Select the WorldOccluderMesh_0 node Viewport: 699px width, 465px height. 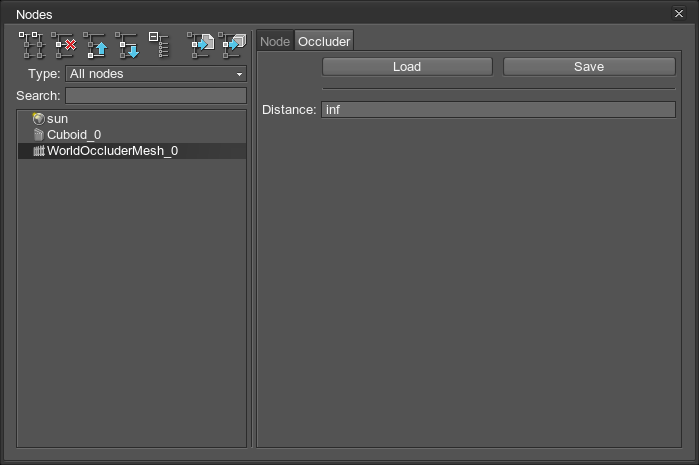point(112,151)
